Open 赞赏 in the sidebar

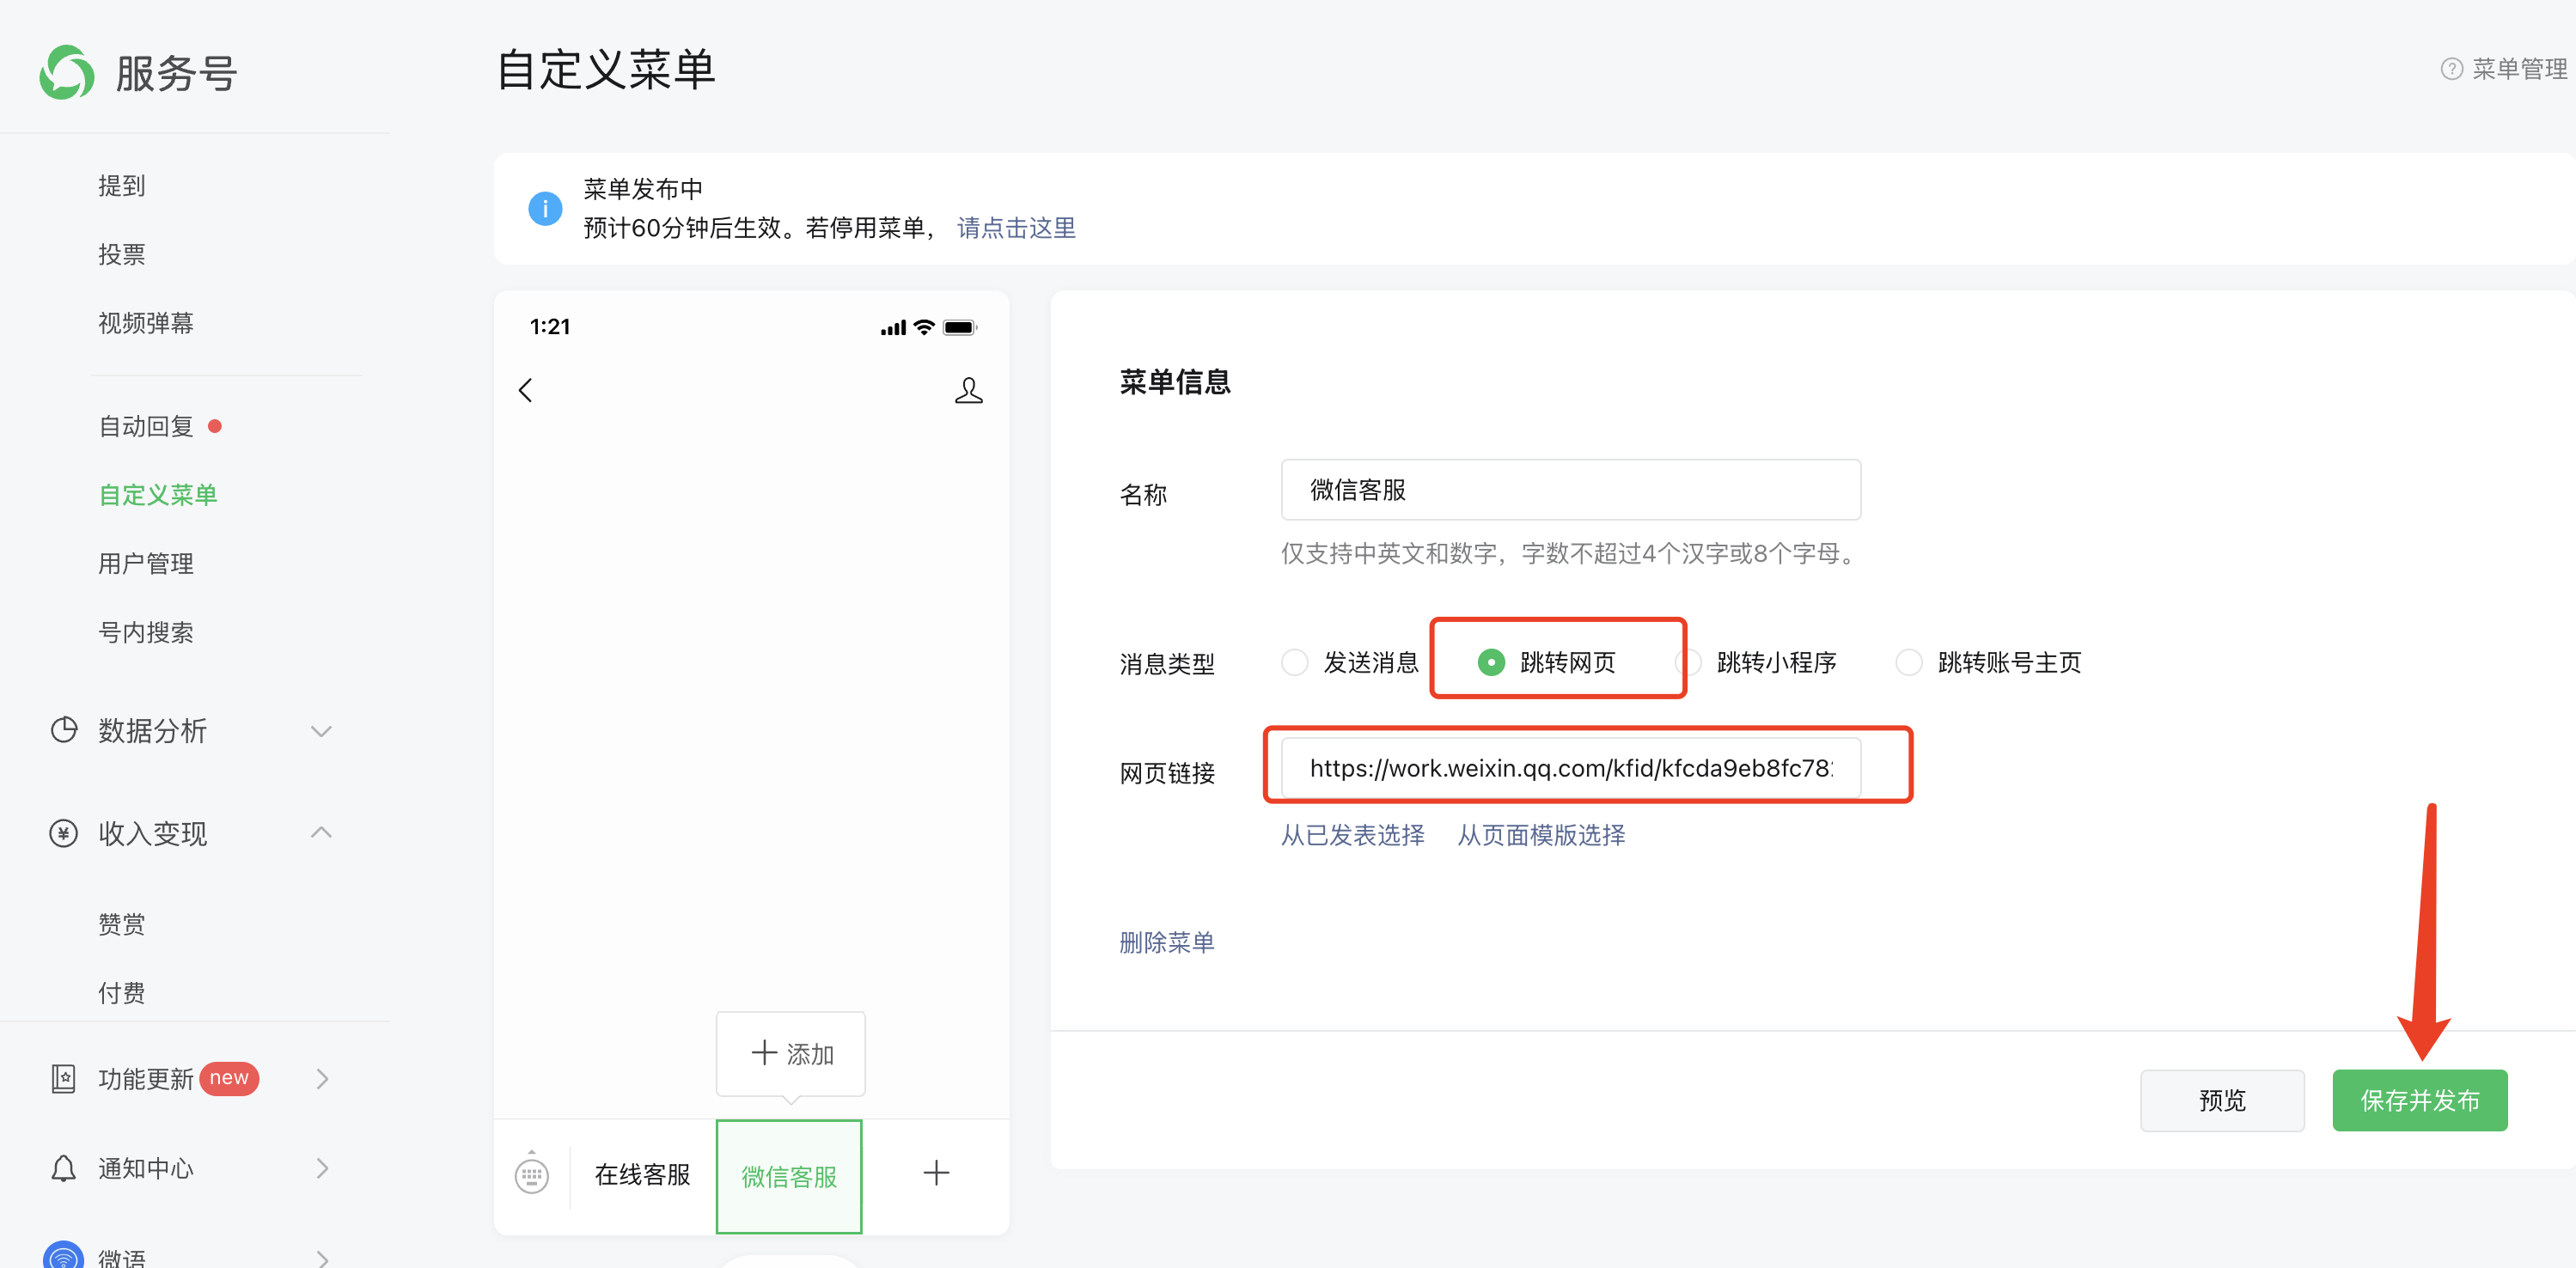point(122,924)
